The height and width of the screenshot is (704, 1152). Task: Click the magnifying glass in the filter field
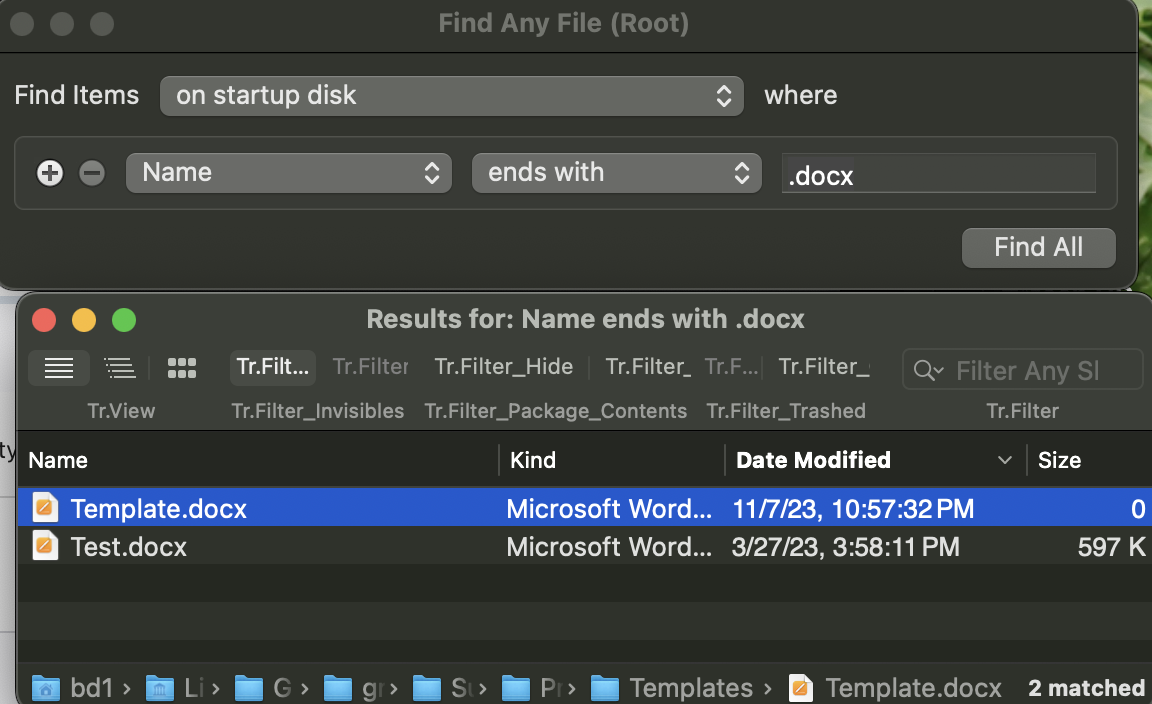[926, 370]
